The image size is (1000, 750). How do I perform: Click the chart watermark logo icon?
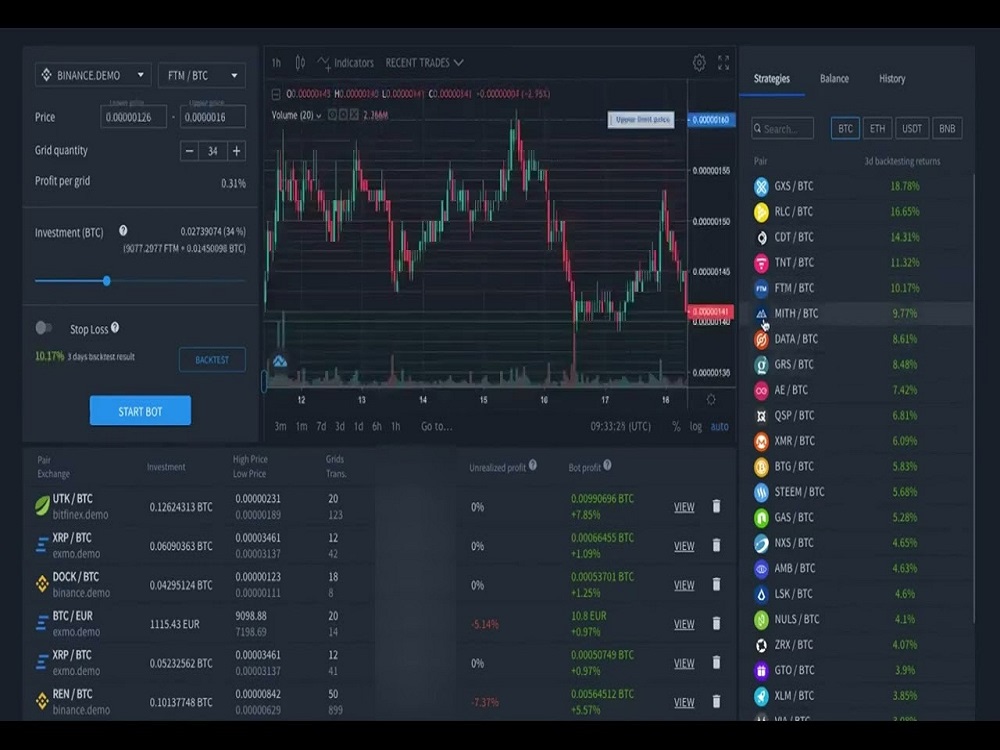coord(280,362)
